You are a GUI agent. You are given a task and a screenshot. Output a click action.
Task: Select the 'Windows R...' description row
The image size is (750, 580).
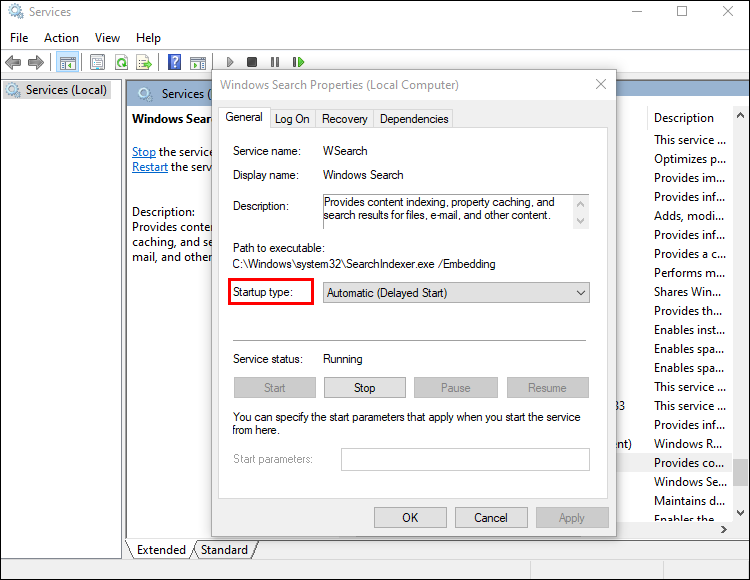(690, 444)
